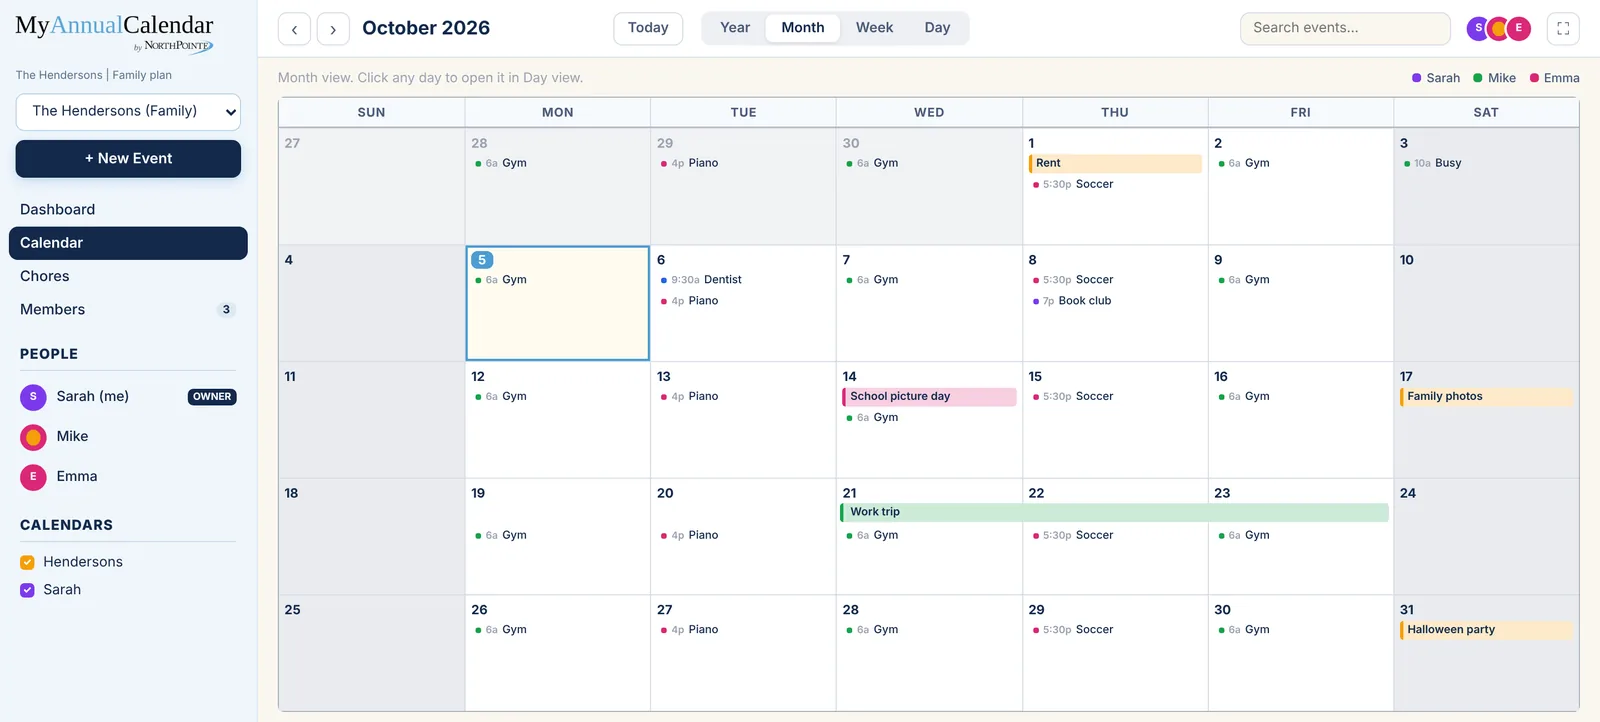
Task: Open Soccer event on October 8
Action: (x=1073, y=280)
